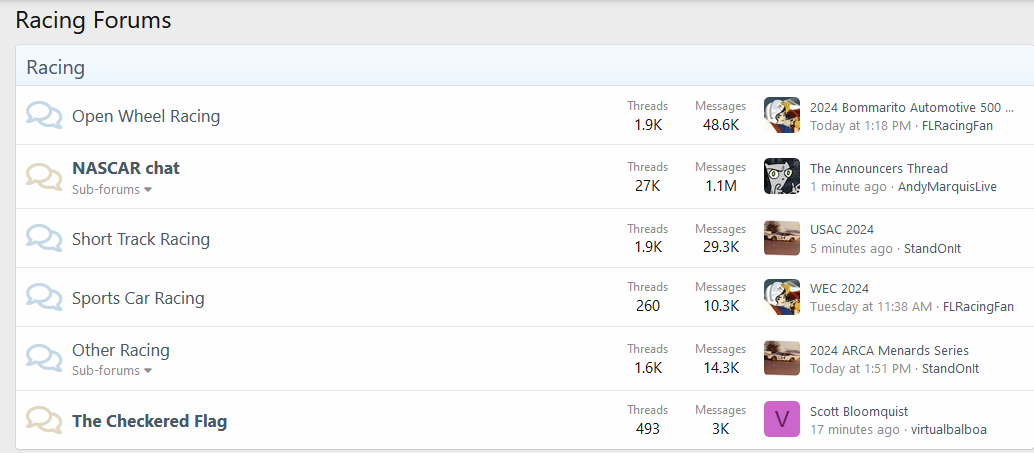This screenshot has height=453, width=1034.
Task: Click the Sports Car Racing bubble icon
Action: point(43,298)
